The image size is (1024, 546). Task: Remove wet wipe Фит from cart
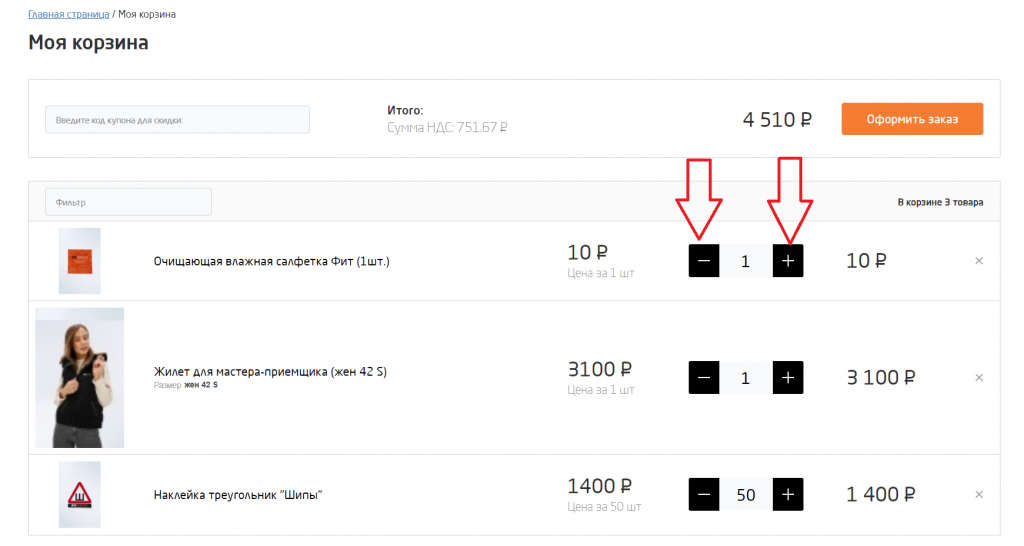point(979,261)
